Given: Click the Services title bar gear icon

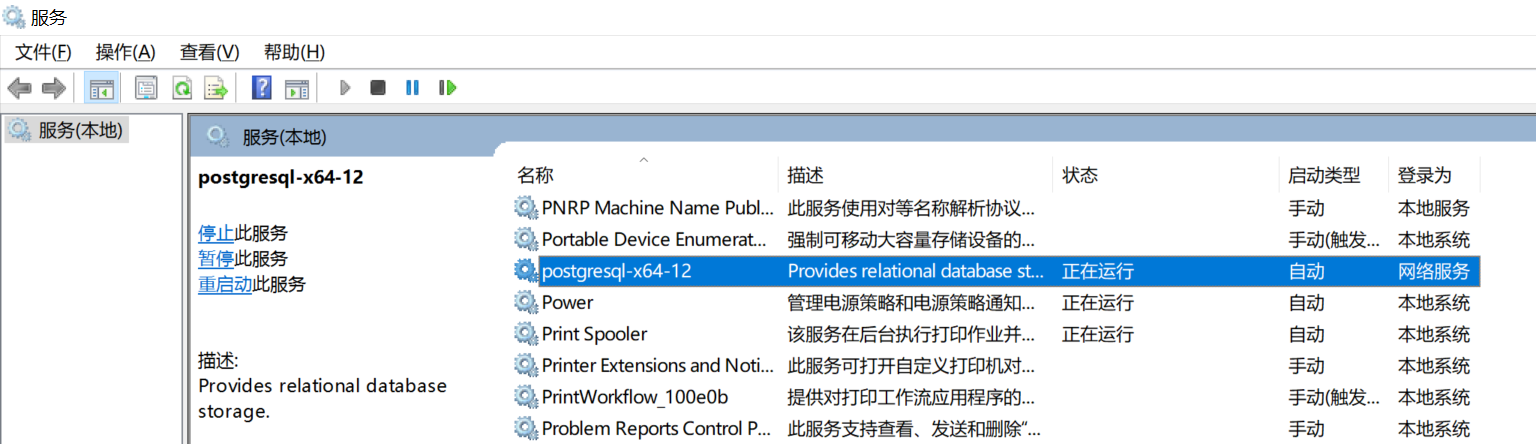Looking at the screenshot, I should (14, 17).
